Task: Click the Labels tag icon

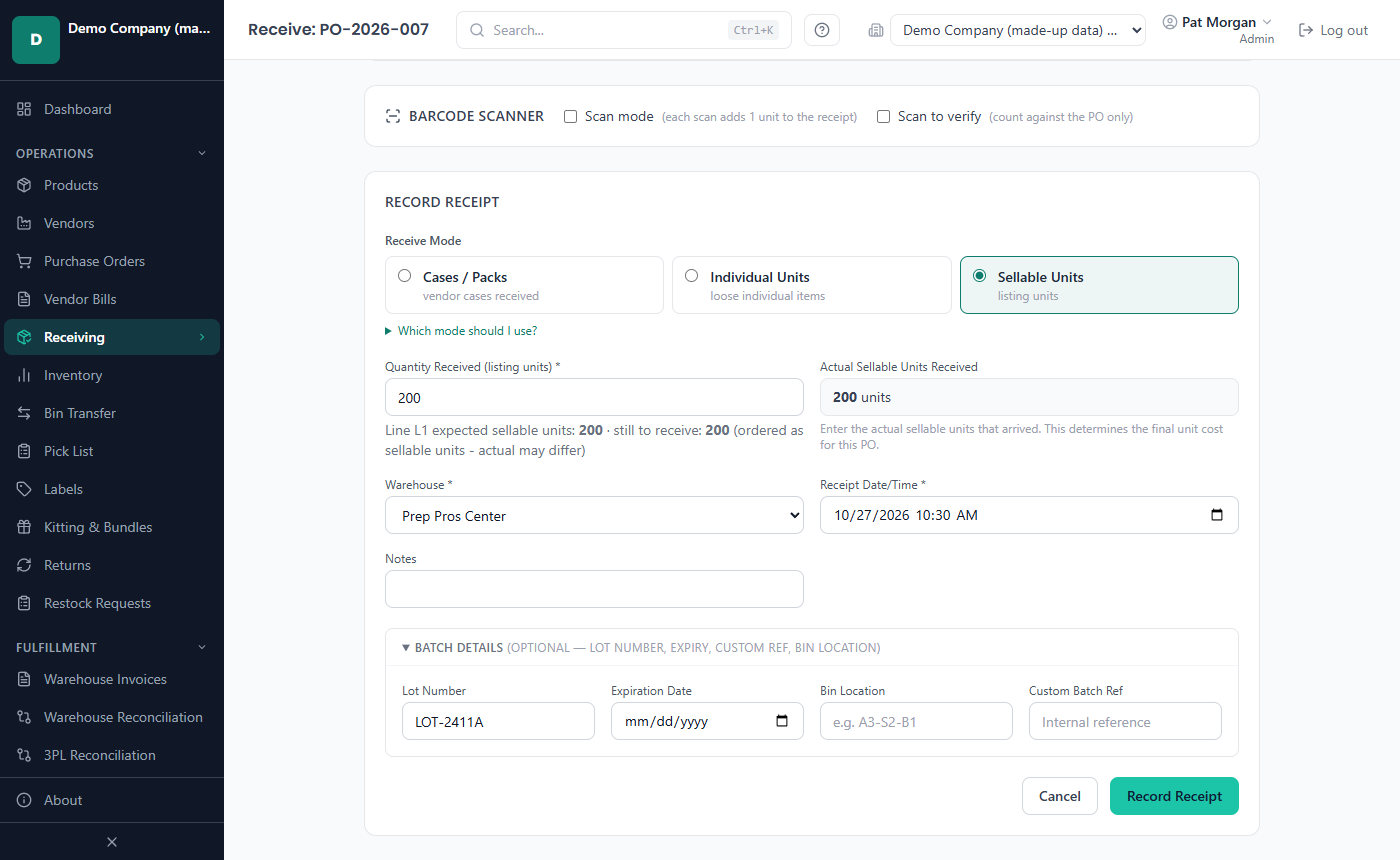Action: pos(24,489)
